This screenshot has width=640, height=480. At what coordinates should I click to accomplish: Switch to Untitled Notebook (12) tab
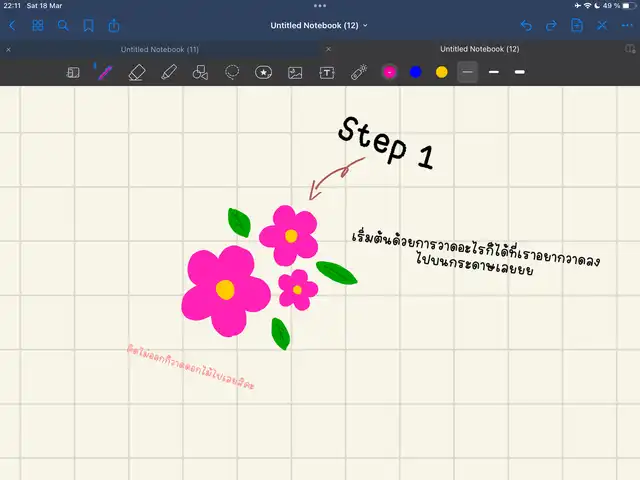[479, 49]
